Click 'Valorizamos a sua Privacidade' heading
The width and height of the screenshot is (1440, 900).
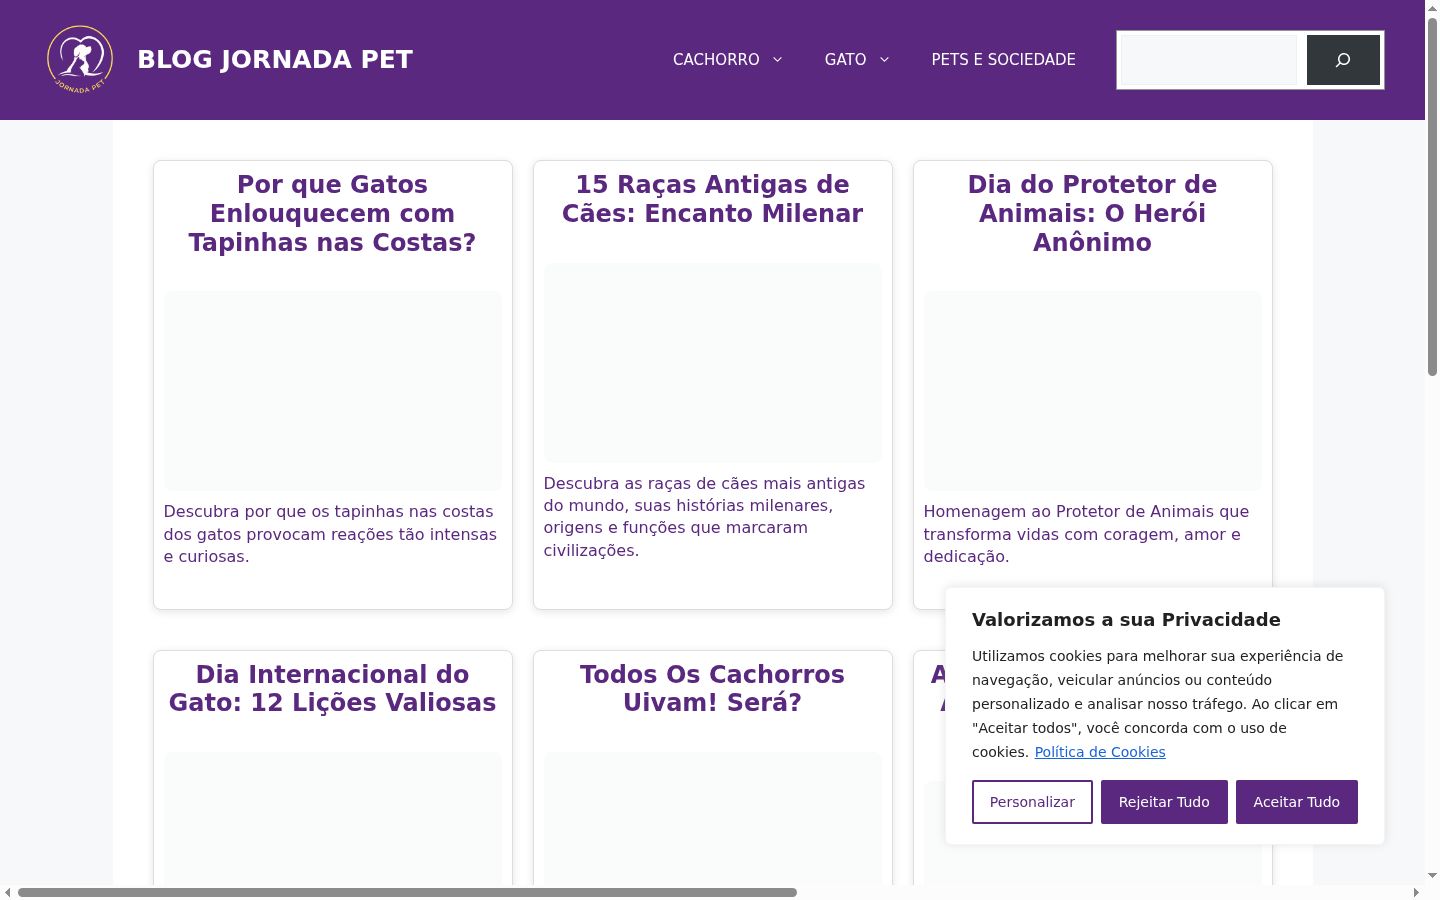tap(1126, 620)
